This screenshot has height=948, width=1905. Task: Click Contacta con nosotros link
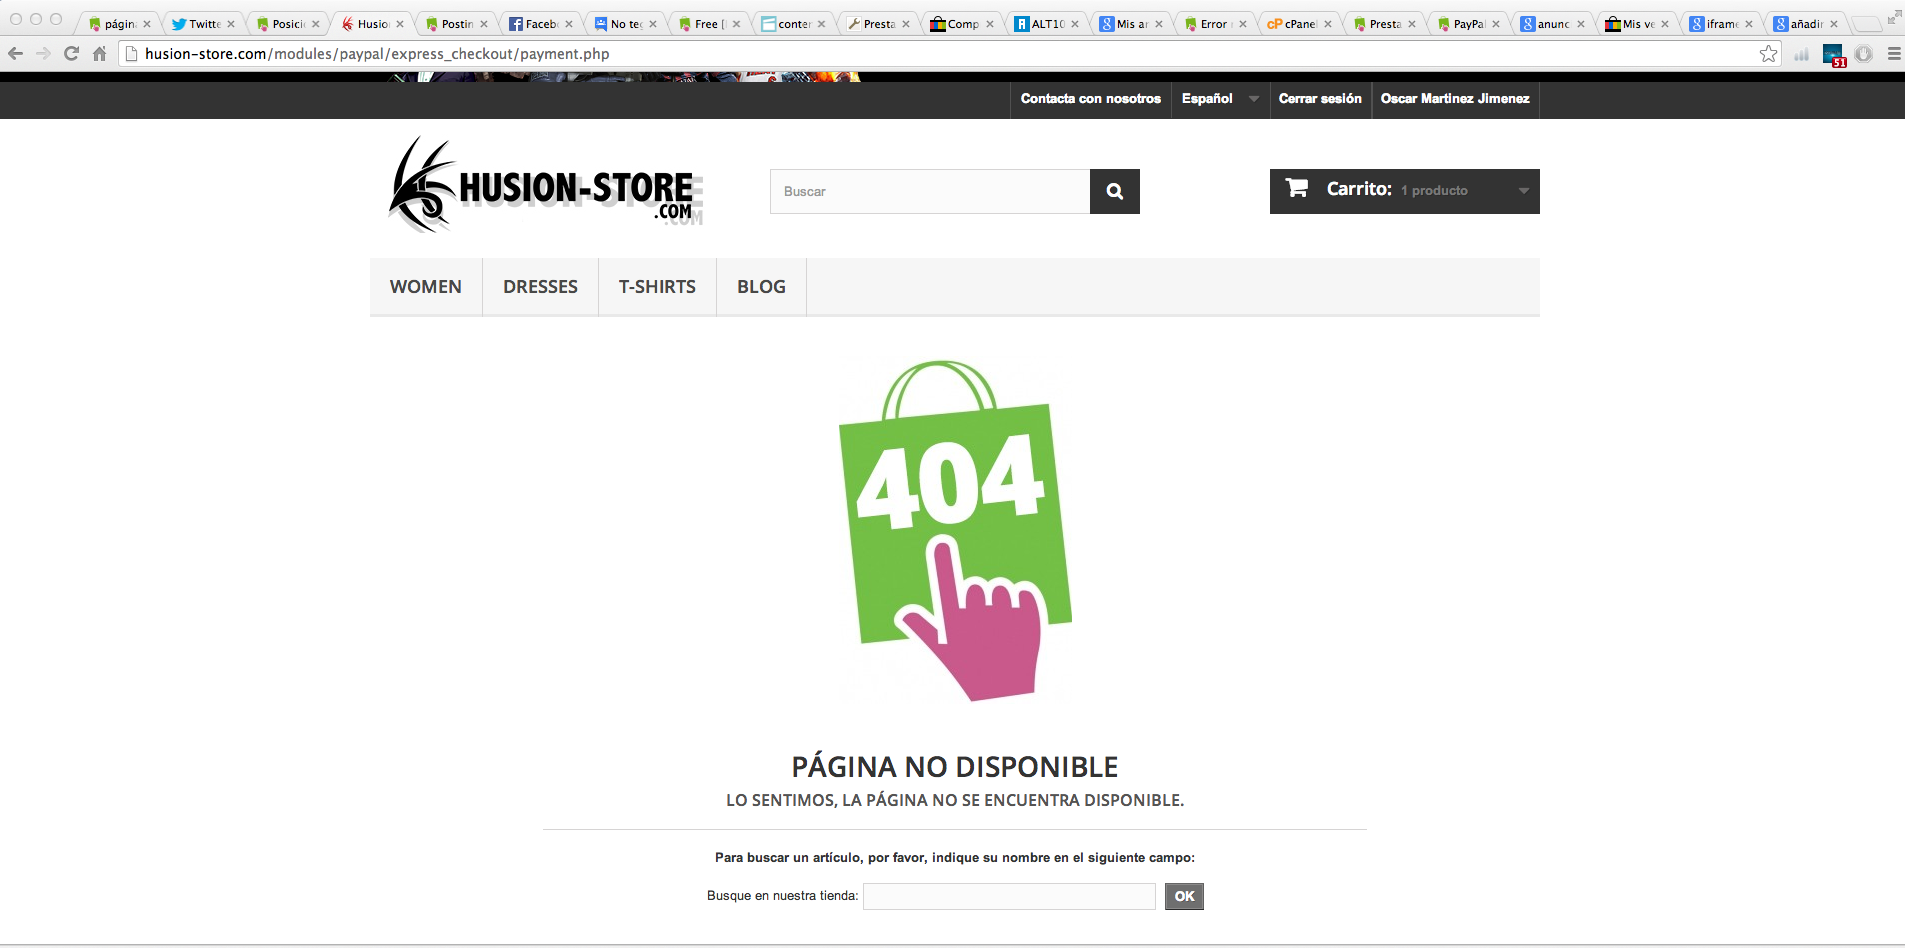1091,99
